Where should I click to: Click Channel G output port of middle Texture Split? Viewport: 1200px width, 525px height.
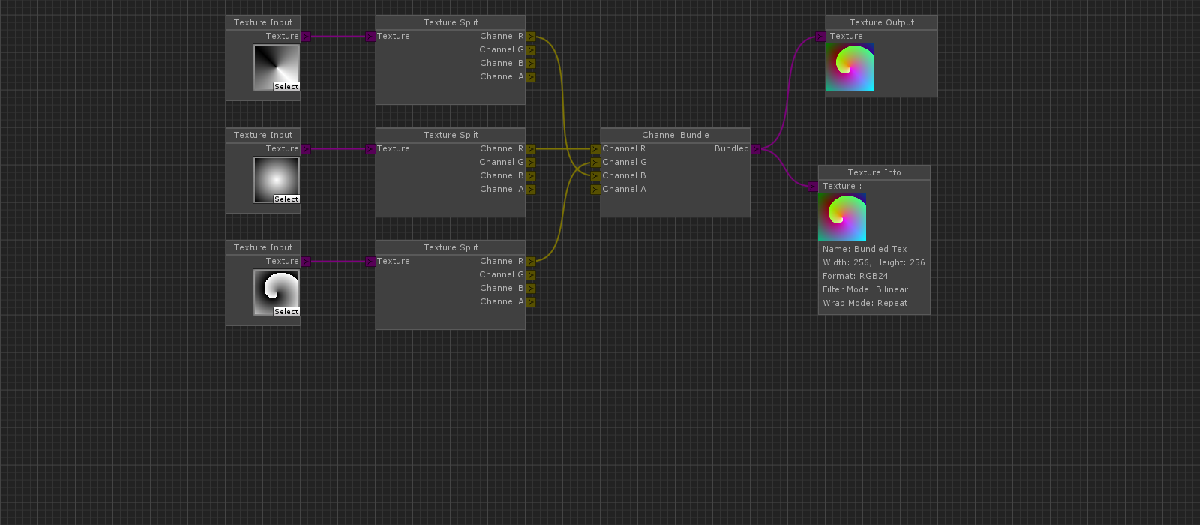click(x=530, y=162)
